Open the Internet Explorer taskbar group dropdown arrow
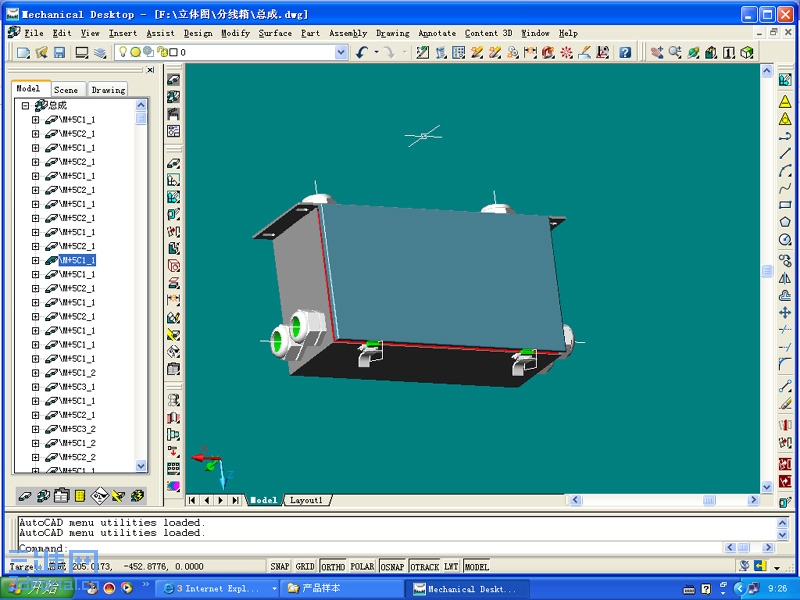Viewport: 800px width, 600px height. [x=274, y=588]
